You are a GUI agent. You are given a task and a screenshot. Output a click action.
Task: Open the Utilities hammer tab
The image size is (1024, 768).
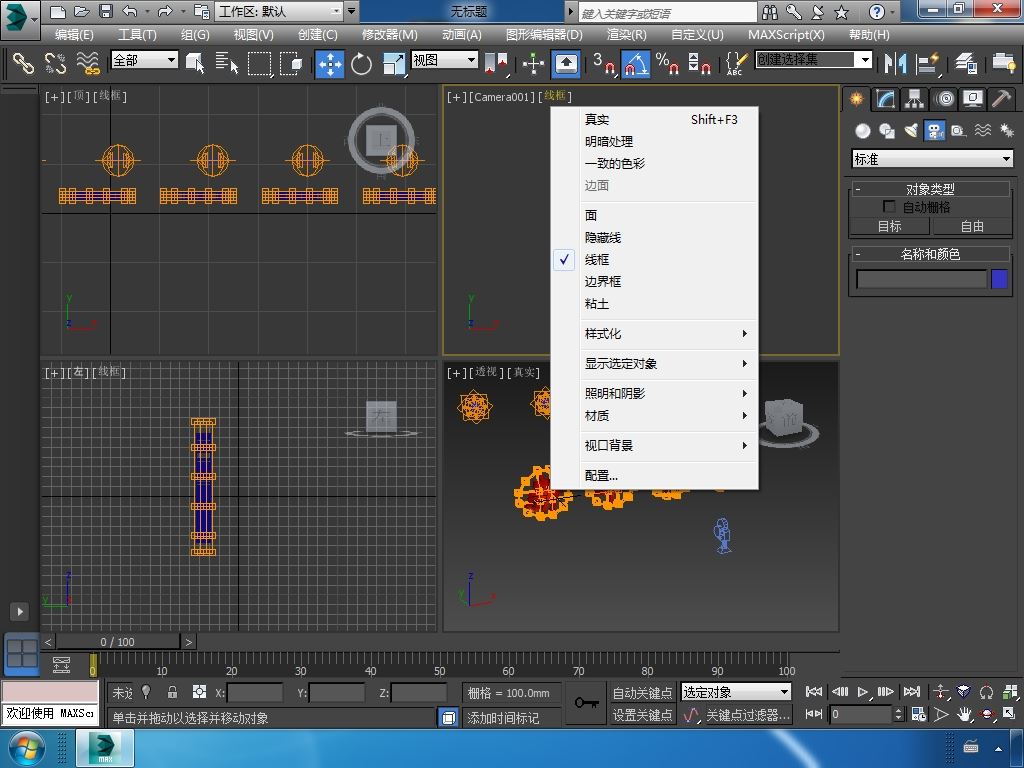click(x=1001, y=99)
